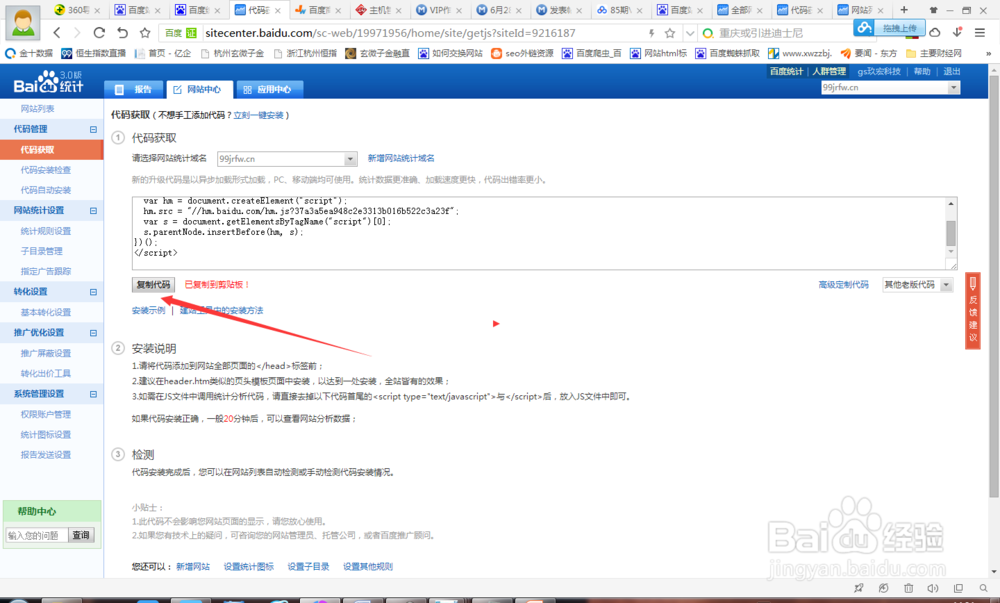
Task: Click the cloud icon in browser toolbar
Action: [935, 32]
